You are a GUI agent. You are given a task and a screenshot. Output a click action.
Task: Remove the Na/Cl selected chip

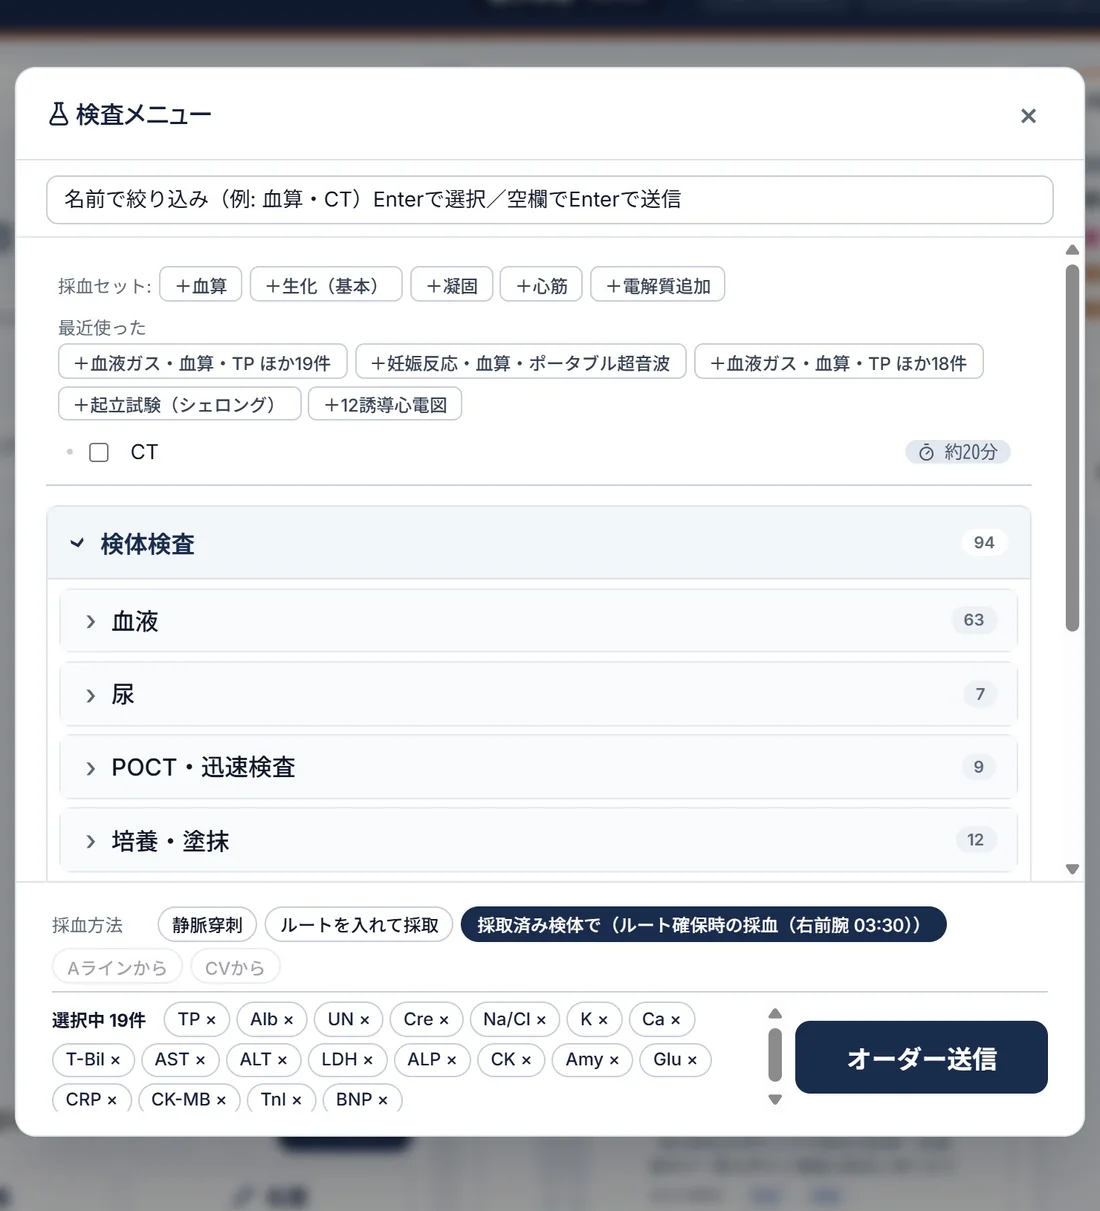[x=541, y=1020]
